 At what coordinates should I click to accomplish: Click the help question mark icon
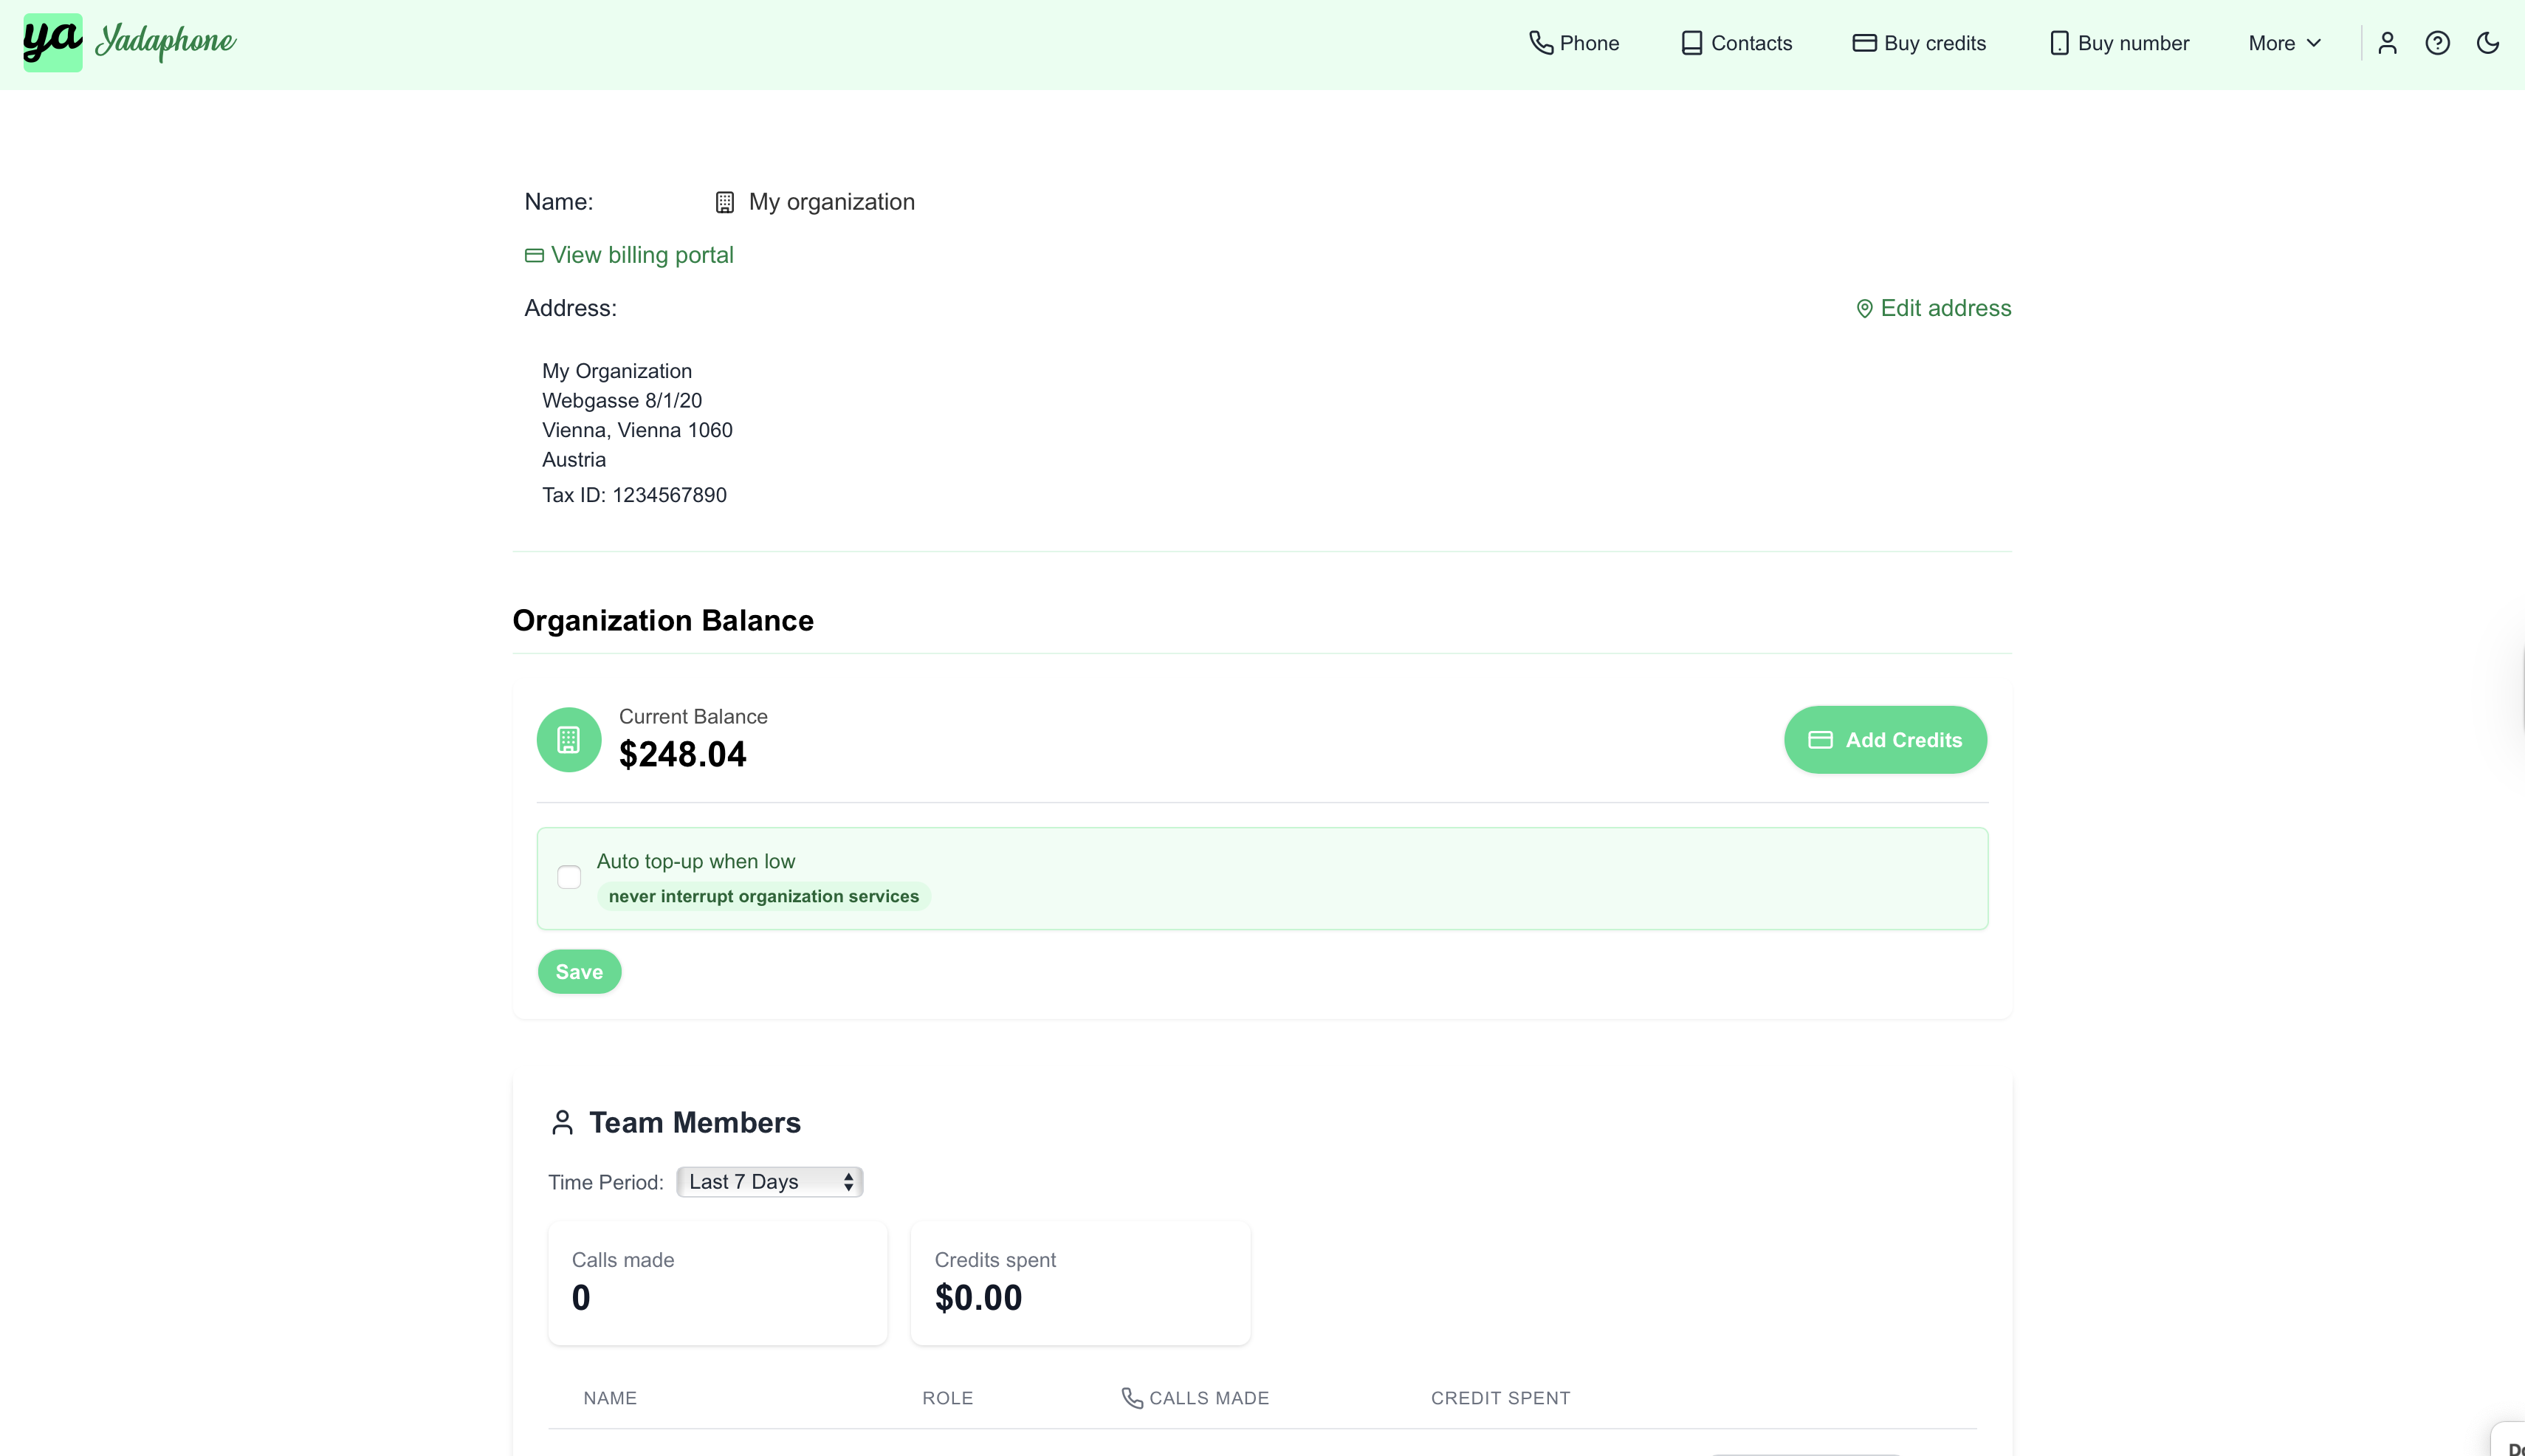[x=2437, y=43]
